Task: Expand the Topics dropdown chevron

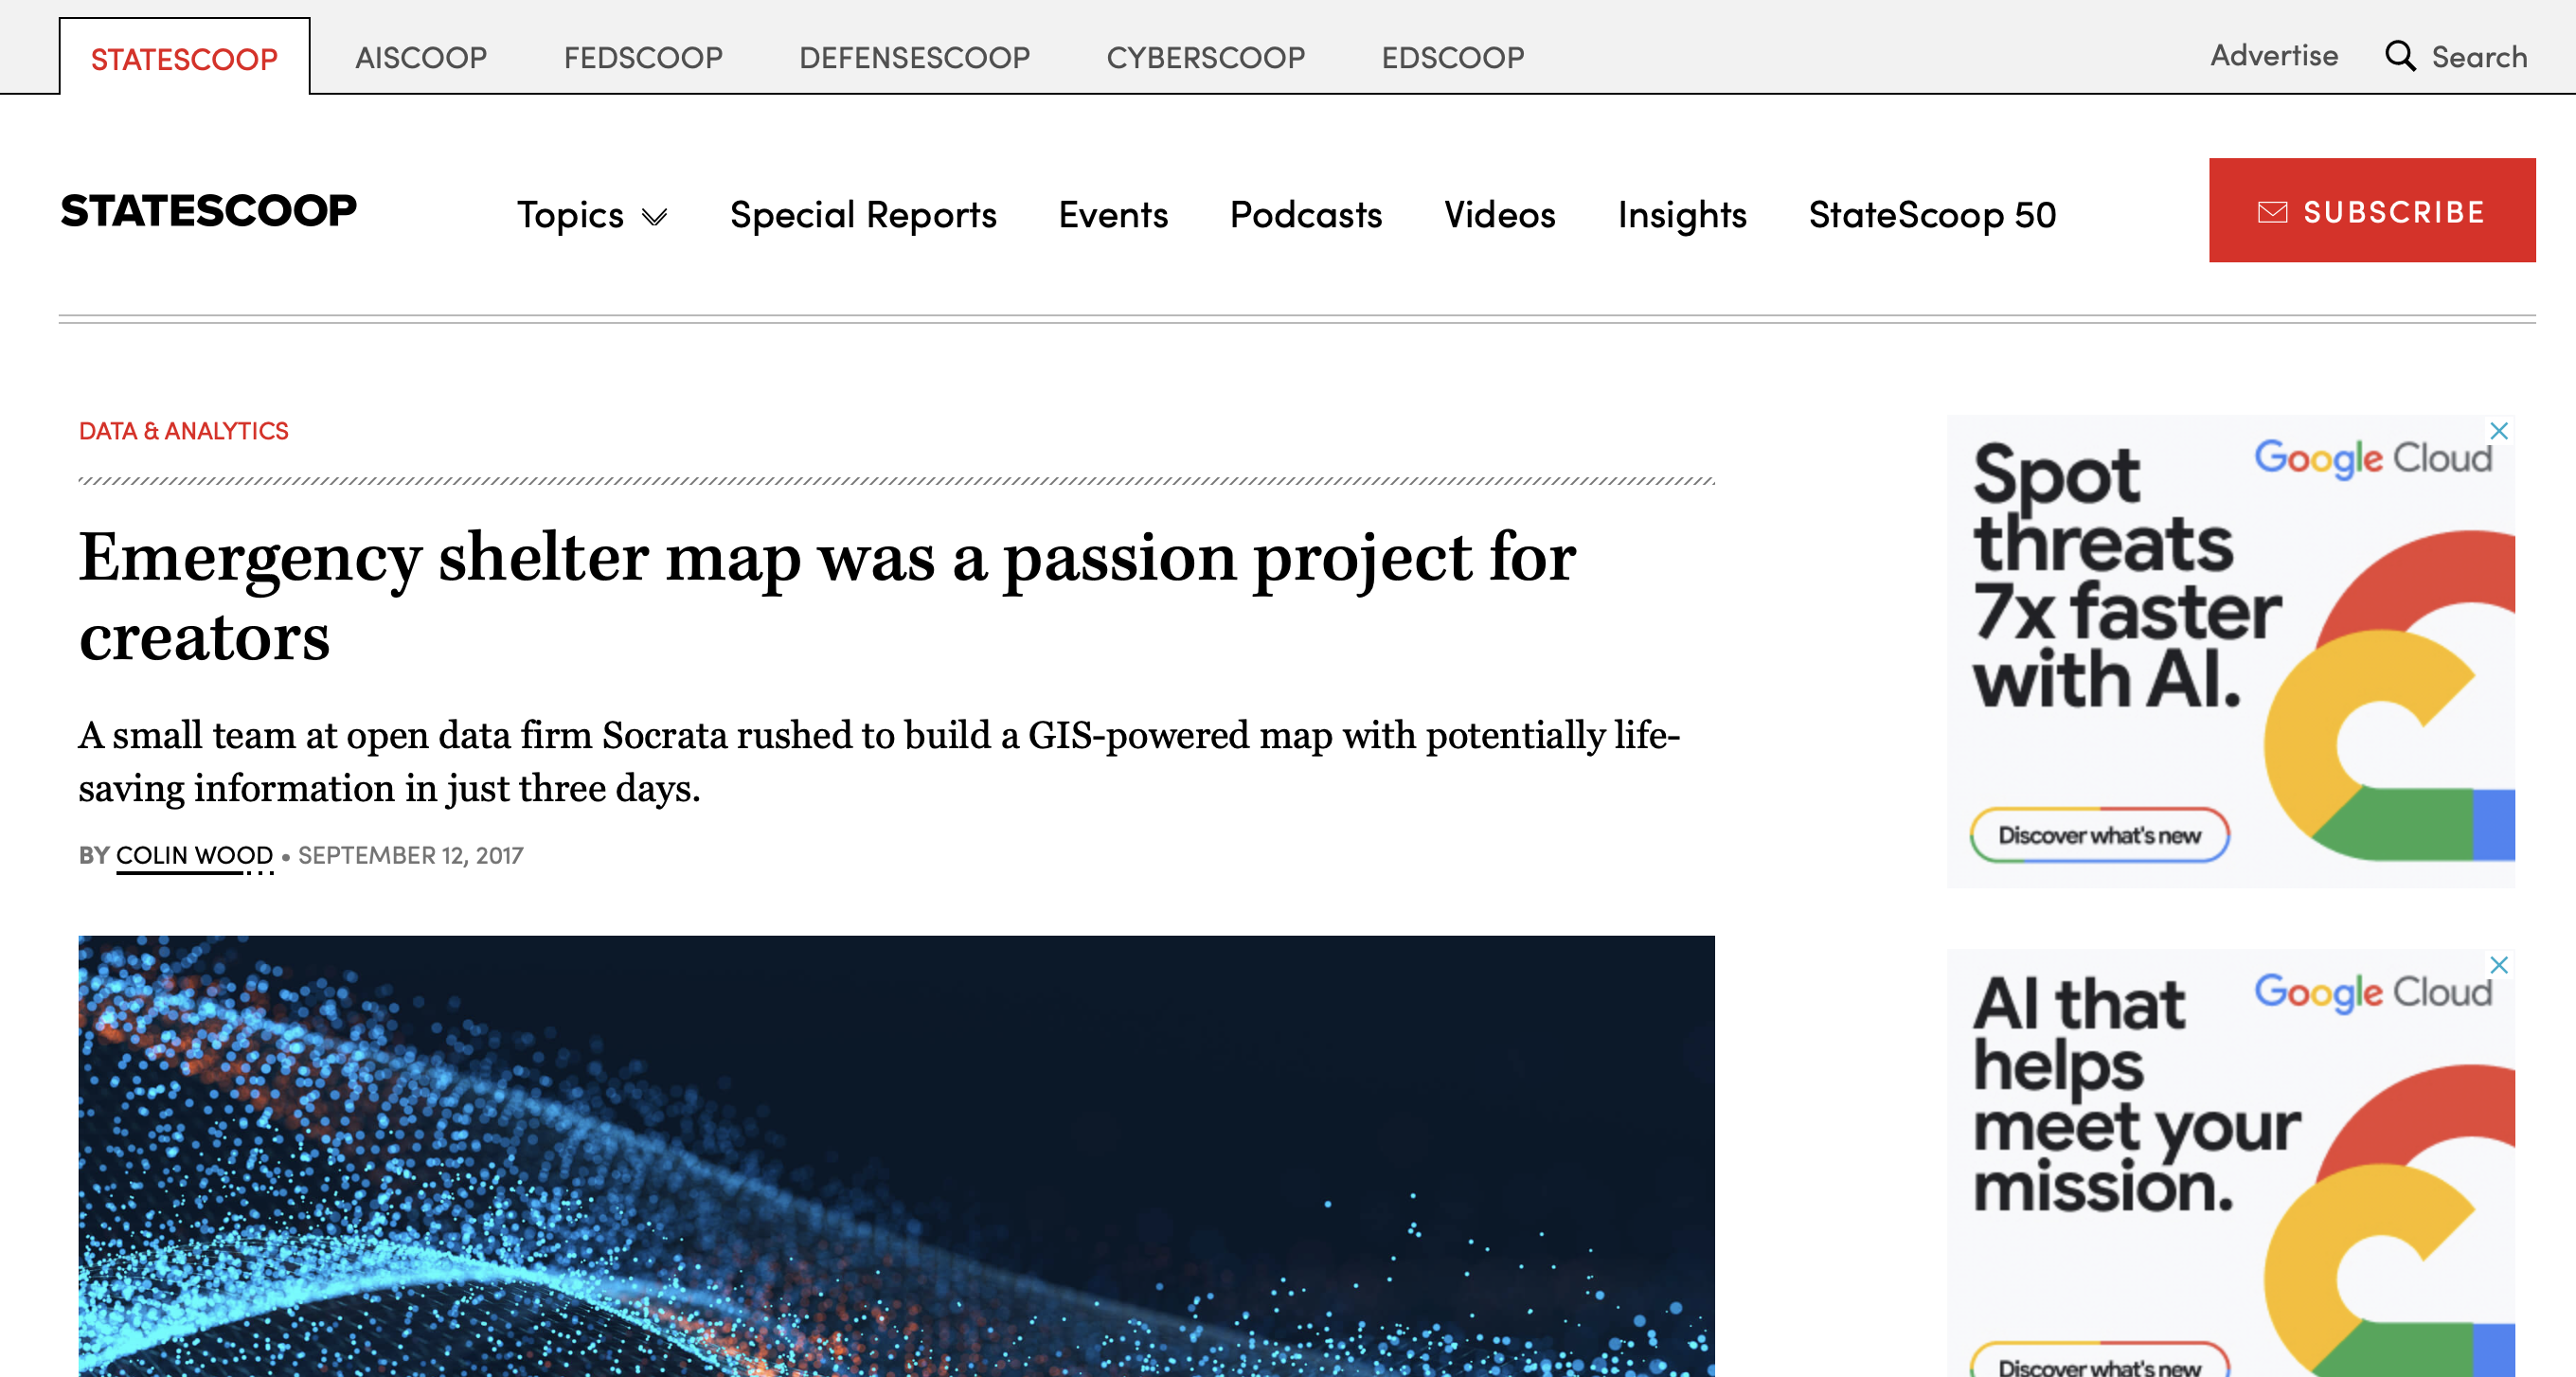Action: (654, 217)
